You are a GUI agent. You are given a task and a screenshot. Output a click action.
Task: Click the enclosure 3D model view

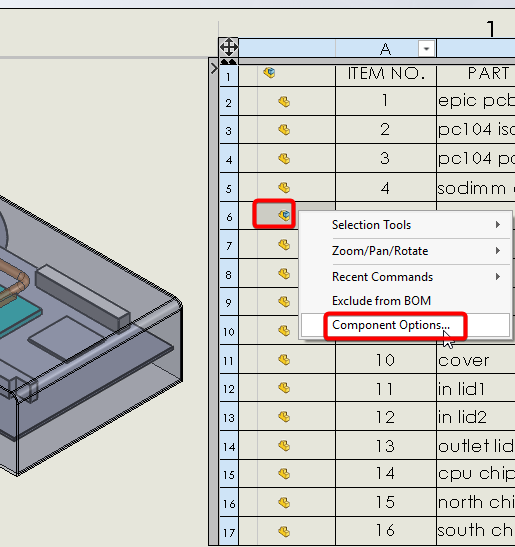(x=91, y=335)
